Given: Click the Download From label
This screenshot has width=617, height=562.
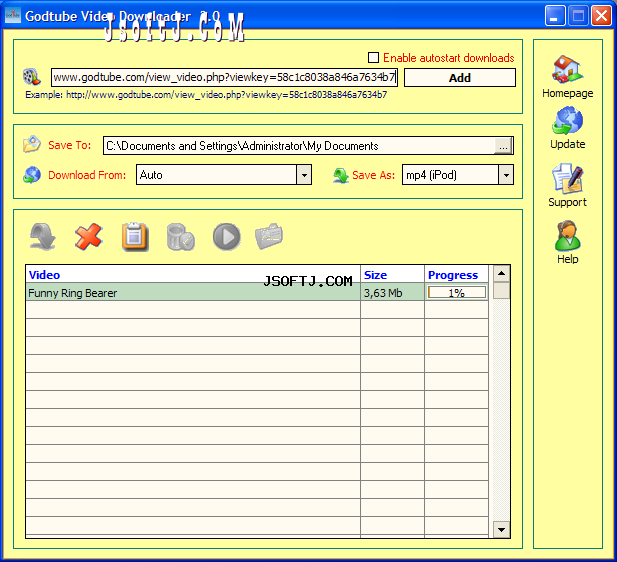Looking at the screenshot, I should click(x=87, y=175).
